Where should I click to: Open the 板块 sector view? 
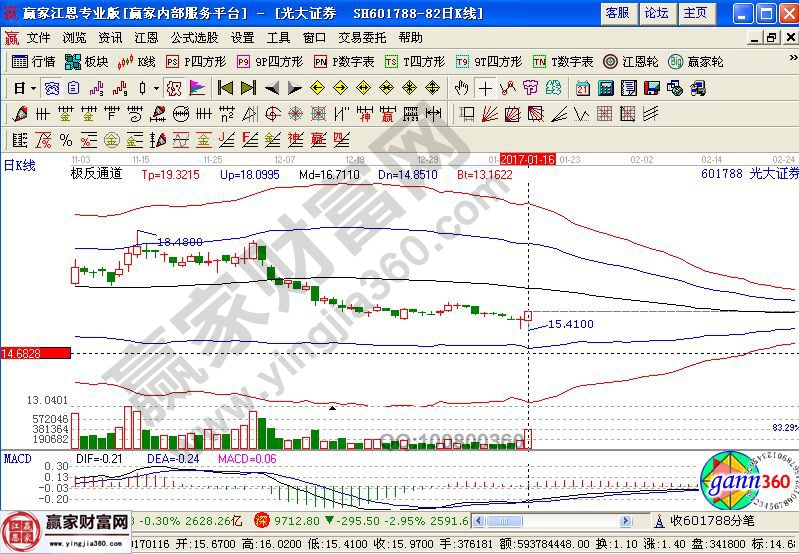pos(87,62)
